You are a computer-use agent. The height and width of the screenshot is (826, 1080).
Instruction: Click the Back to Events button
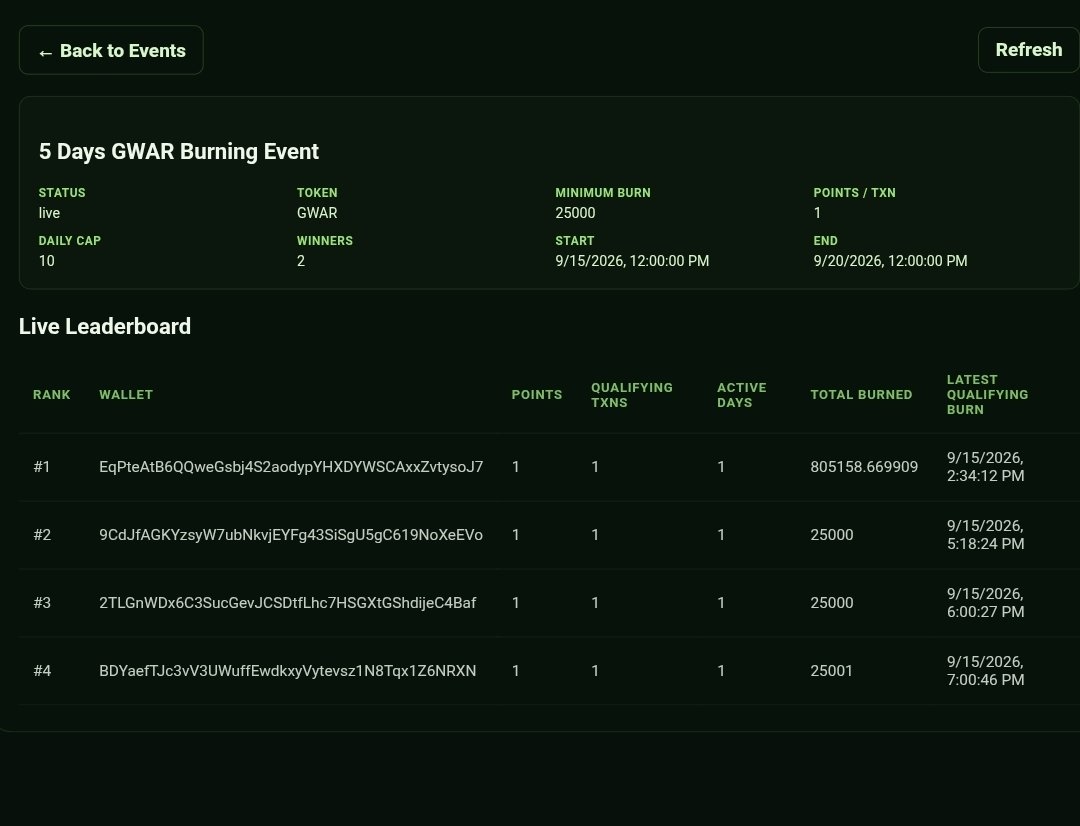pos(111,50)
